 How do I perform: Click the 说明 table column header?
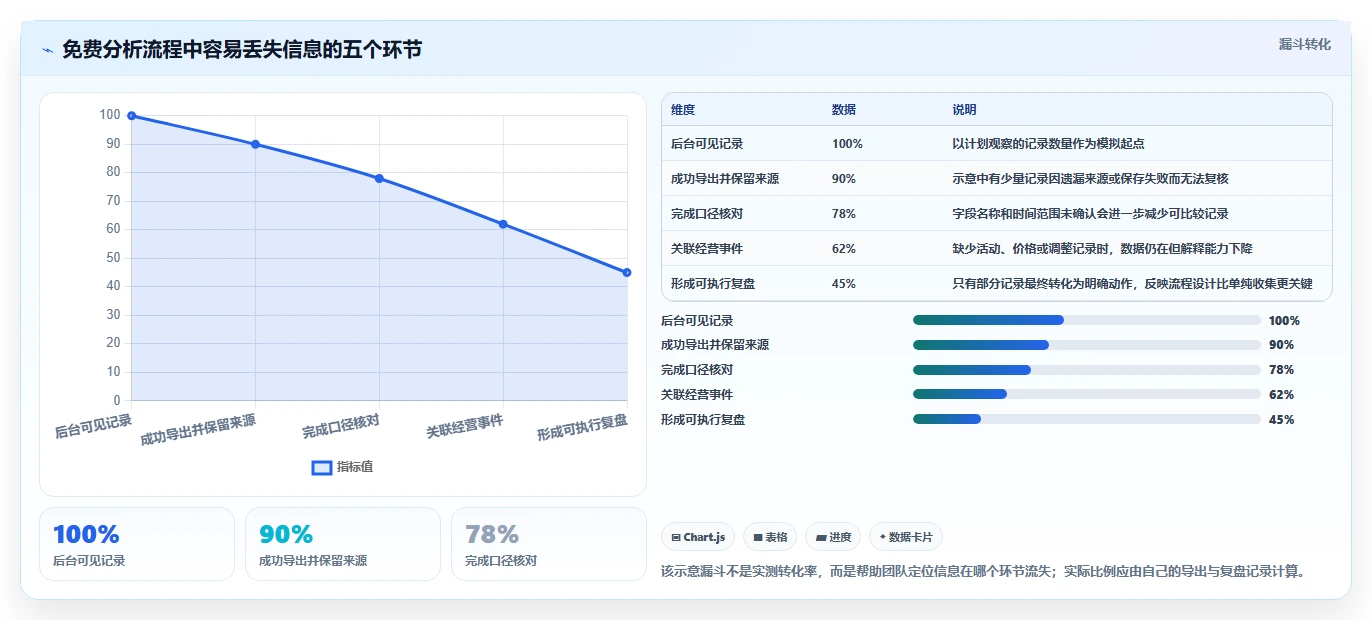pos(965,110)
